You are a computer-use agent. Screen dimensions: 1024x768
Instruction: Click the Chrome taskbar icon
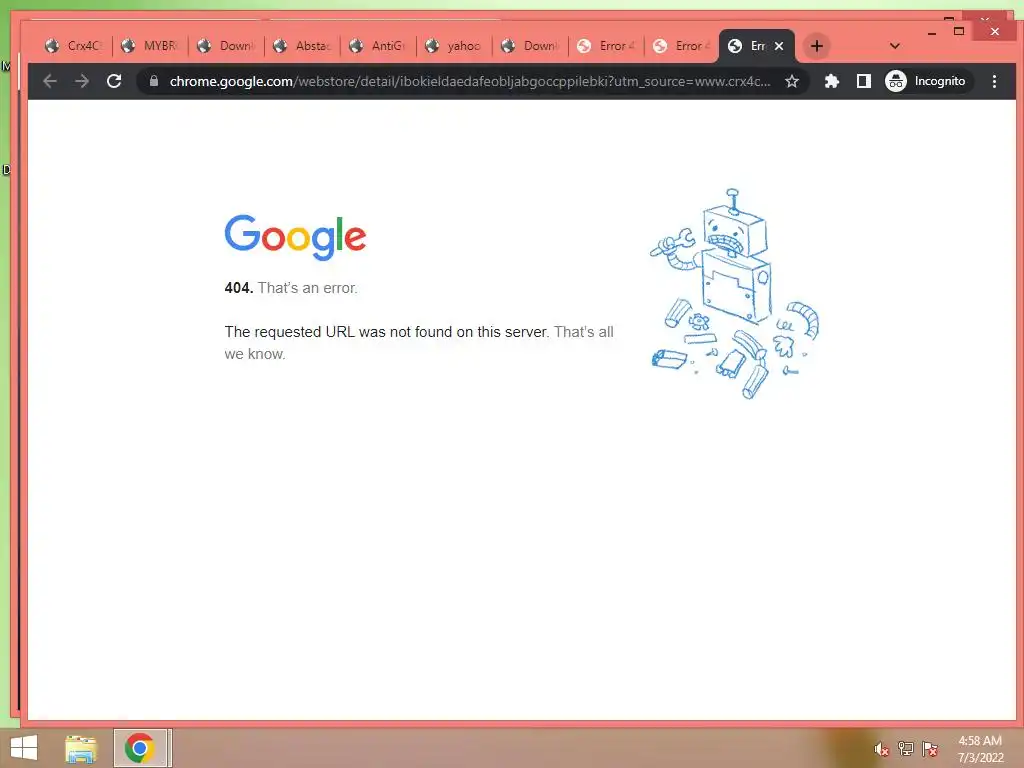[x=139, y=748]
